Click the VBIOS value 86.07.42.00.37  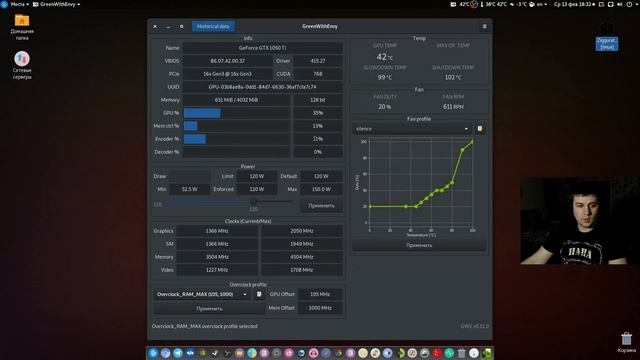coord(227,61)
